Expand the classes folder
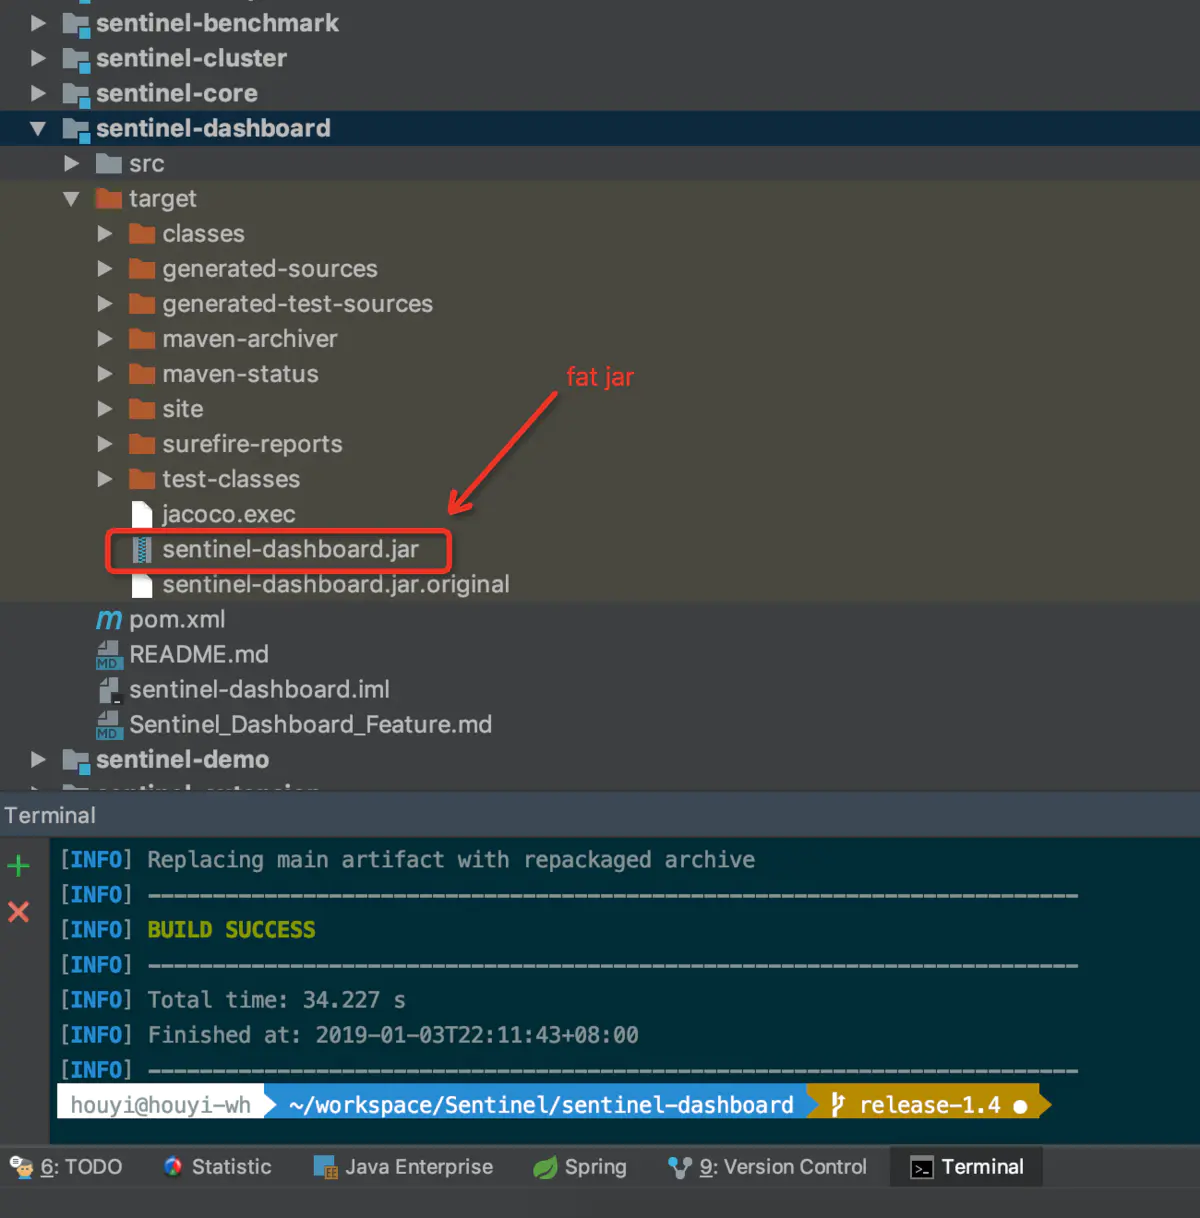Image resolution: width=1200 pixels, height=1218 pixels. pyautogui.click(x=105, y=233)
